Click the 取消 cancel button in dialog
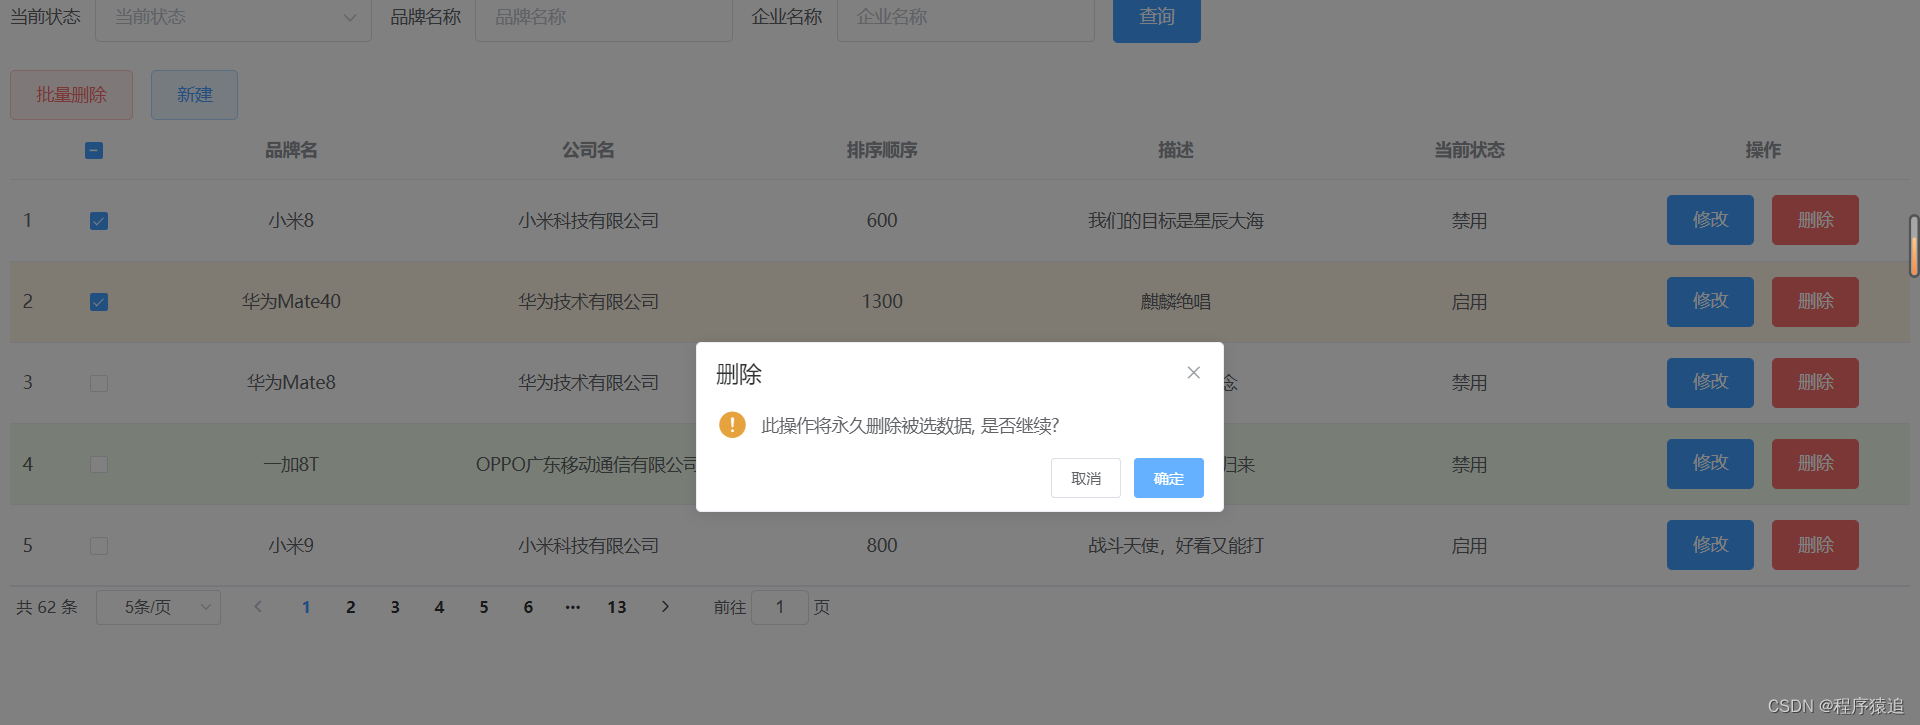Viewport: 1920px width, 725px height. coord(1085,478)
